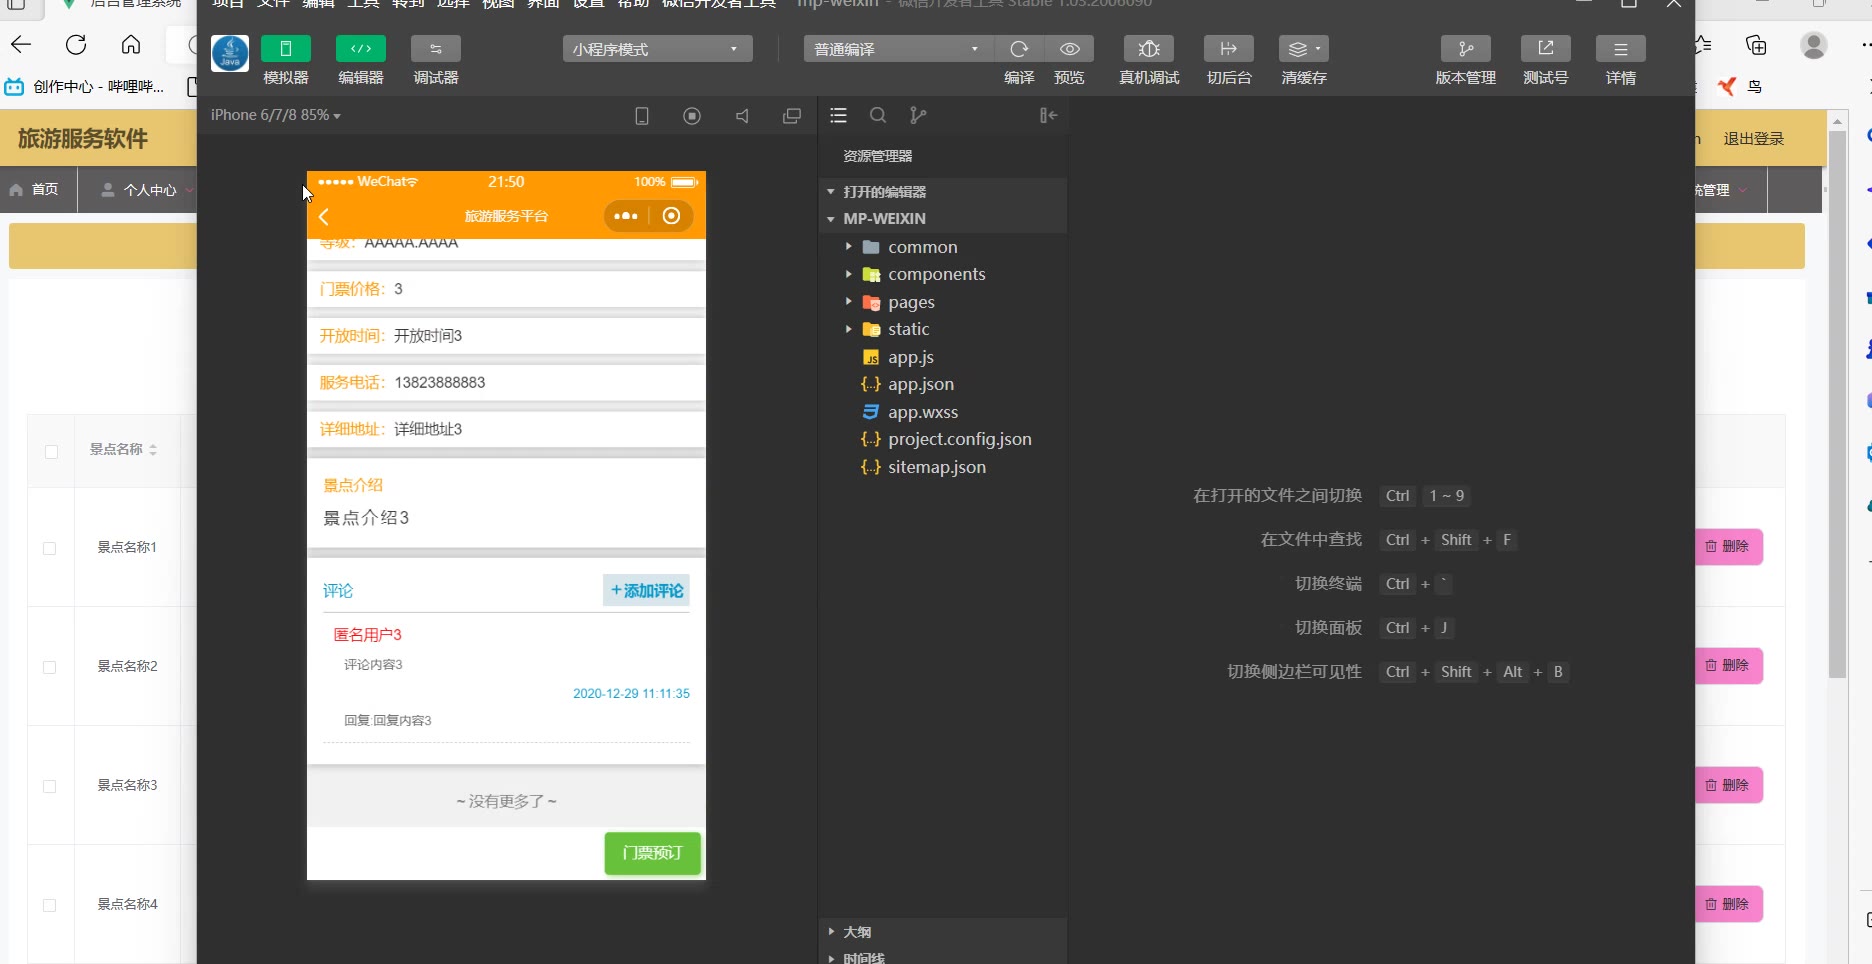This screenshot has height=964, width=1872.
Task: Toggle the Editor (编辑器) panel icon
Action: click(x=360, y=49)
